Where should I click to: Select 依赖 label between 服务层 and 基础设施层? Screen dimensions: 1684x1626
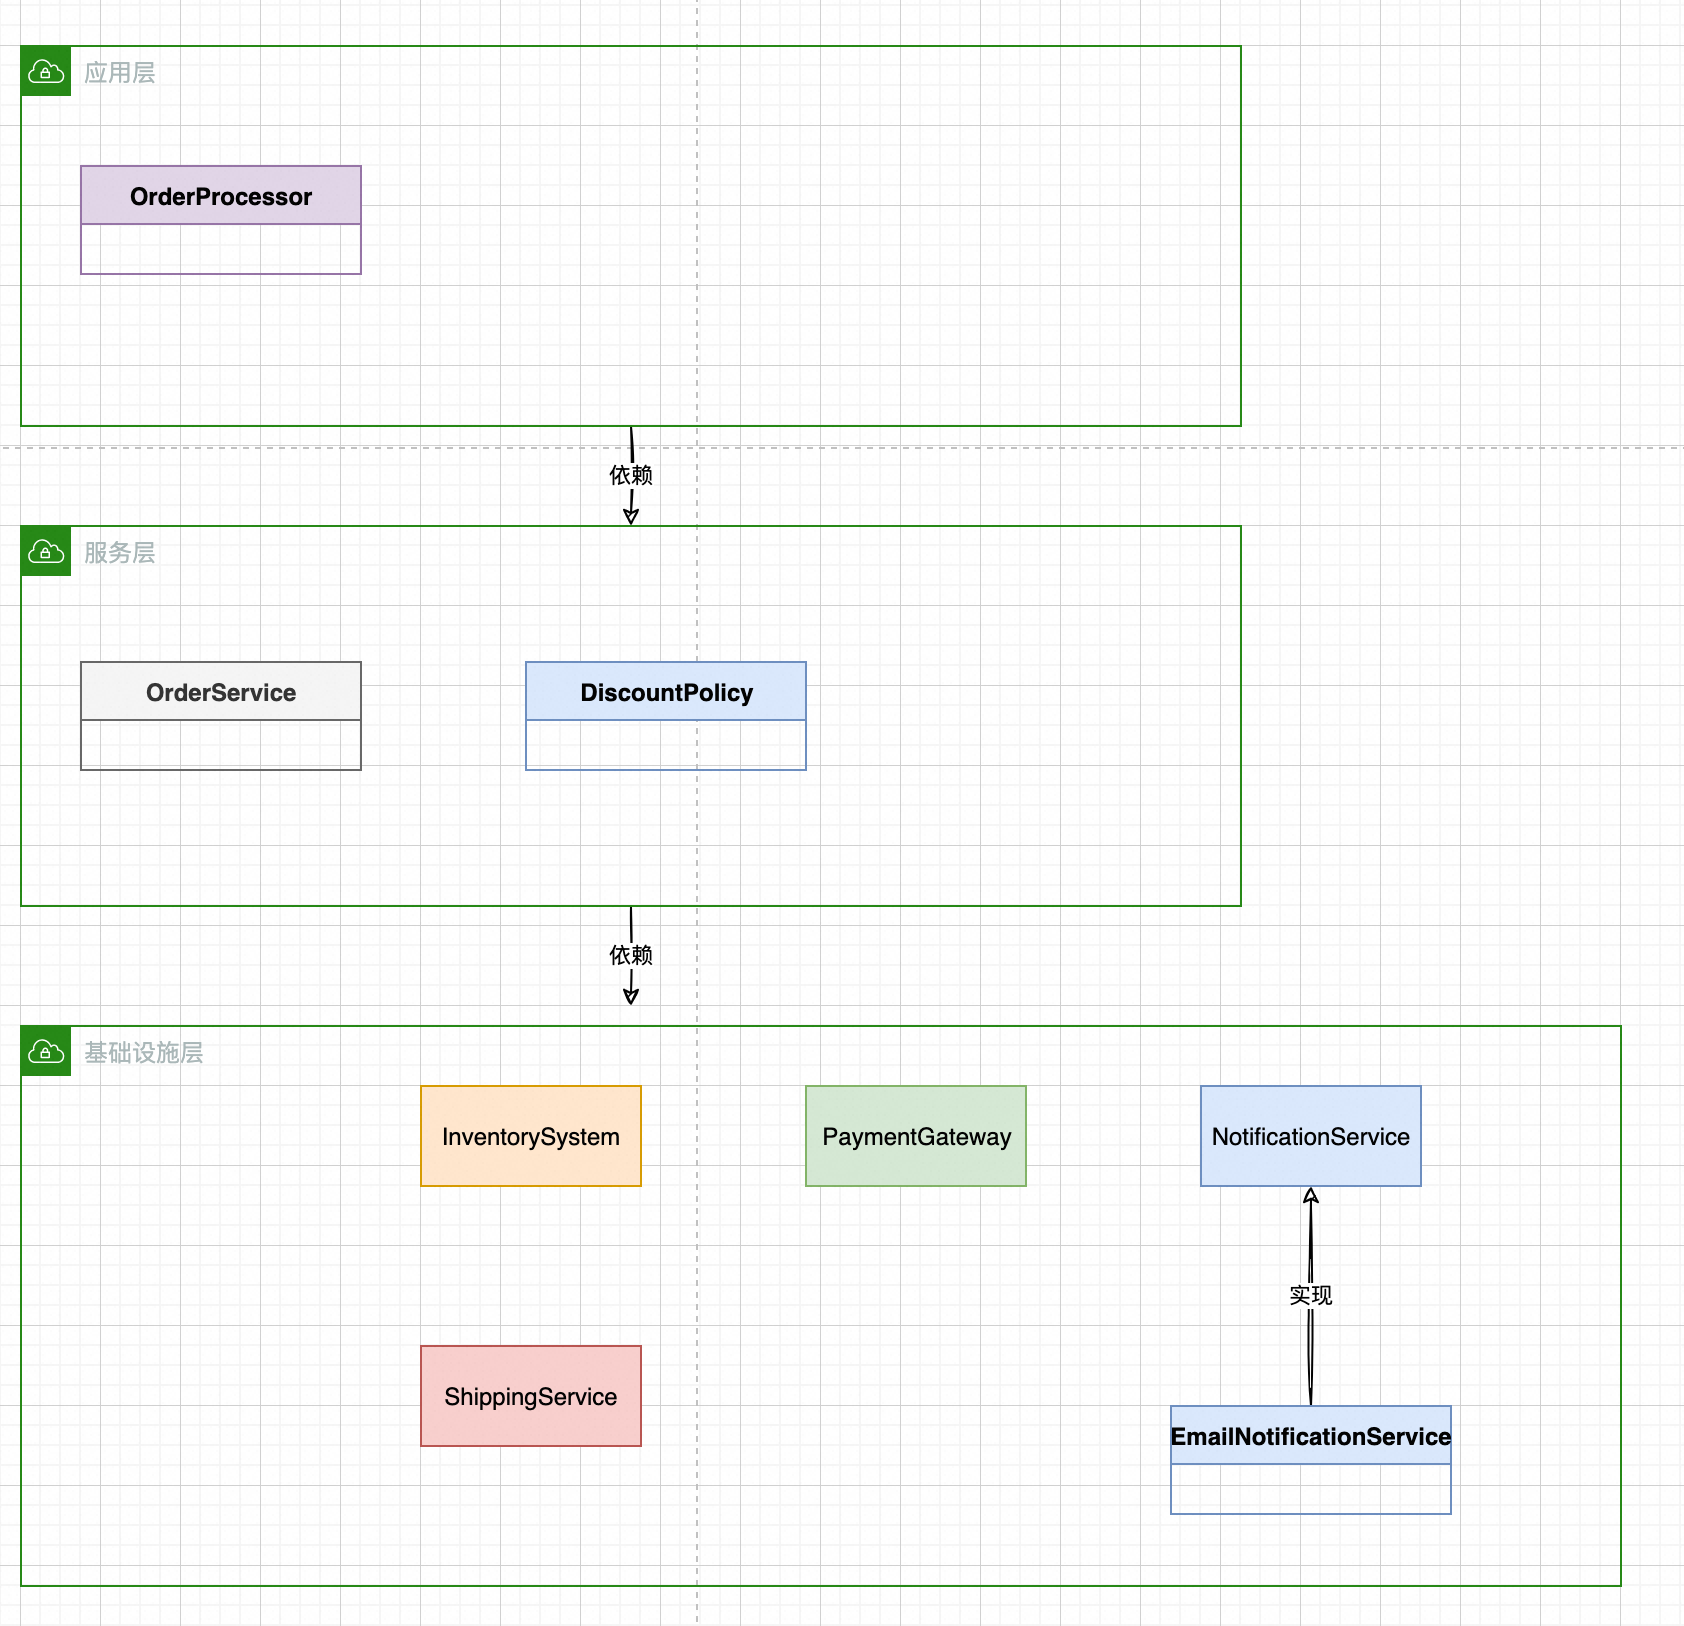631,955
